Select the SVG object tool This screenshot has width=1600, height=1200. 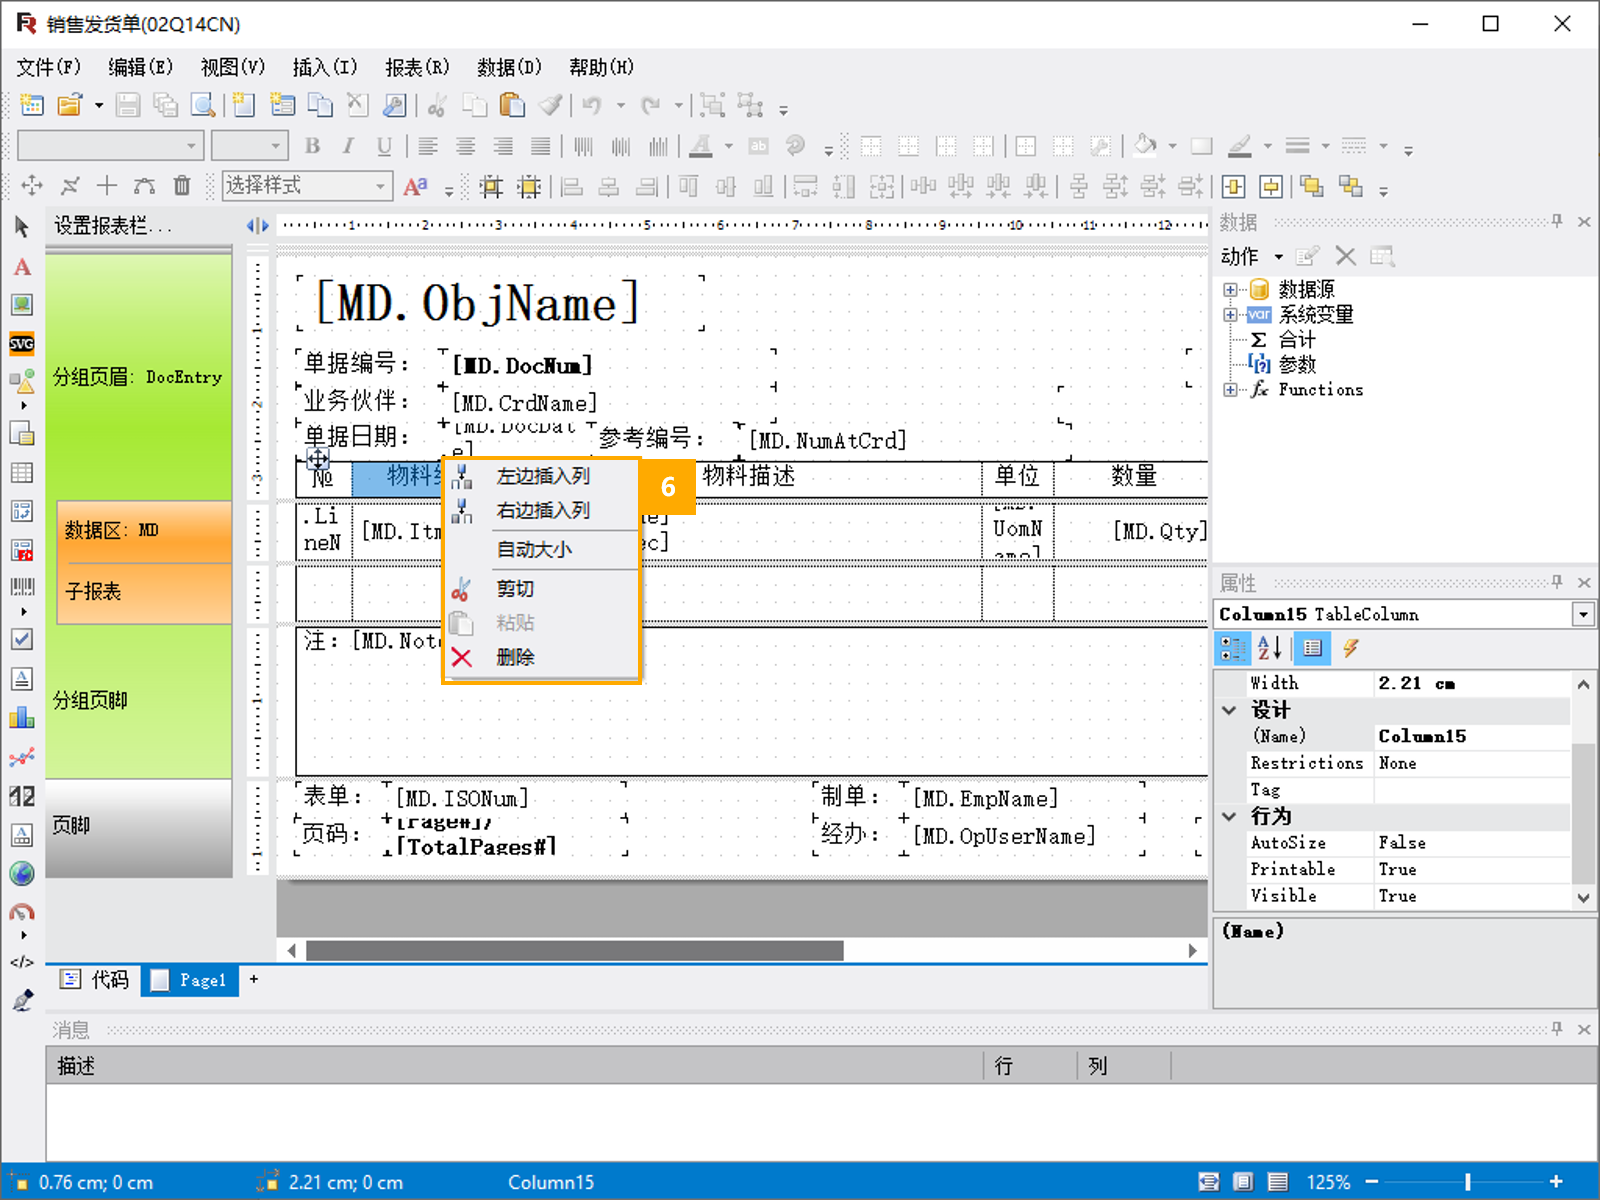22,344
